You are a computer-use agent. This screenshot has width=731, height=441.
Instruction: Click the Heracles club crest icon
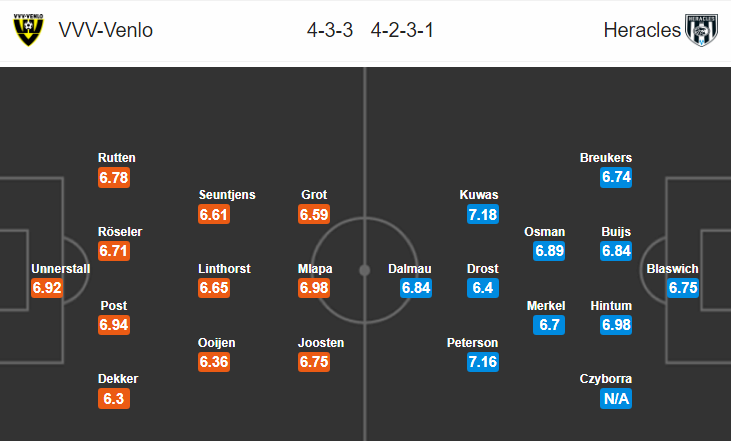tap(701, 30)
